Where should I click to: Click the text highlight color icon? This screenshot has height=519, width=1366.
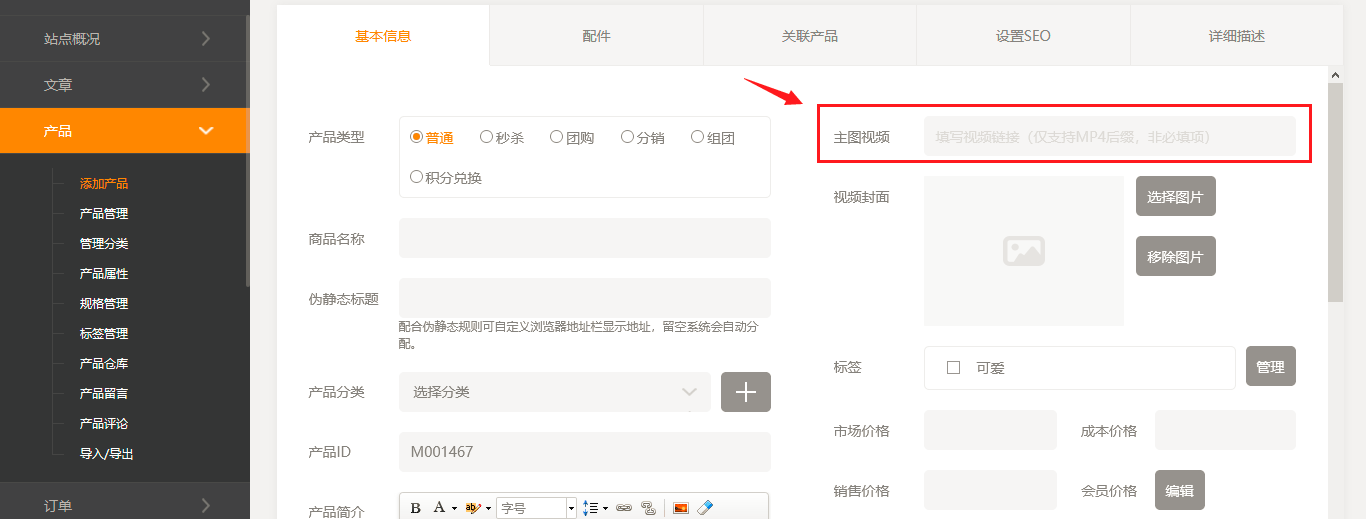[x=473, y=508]
